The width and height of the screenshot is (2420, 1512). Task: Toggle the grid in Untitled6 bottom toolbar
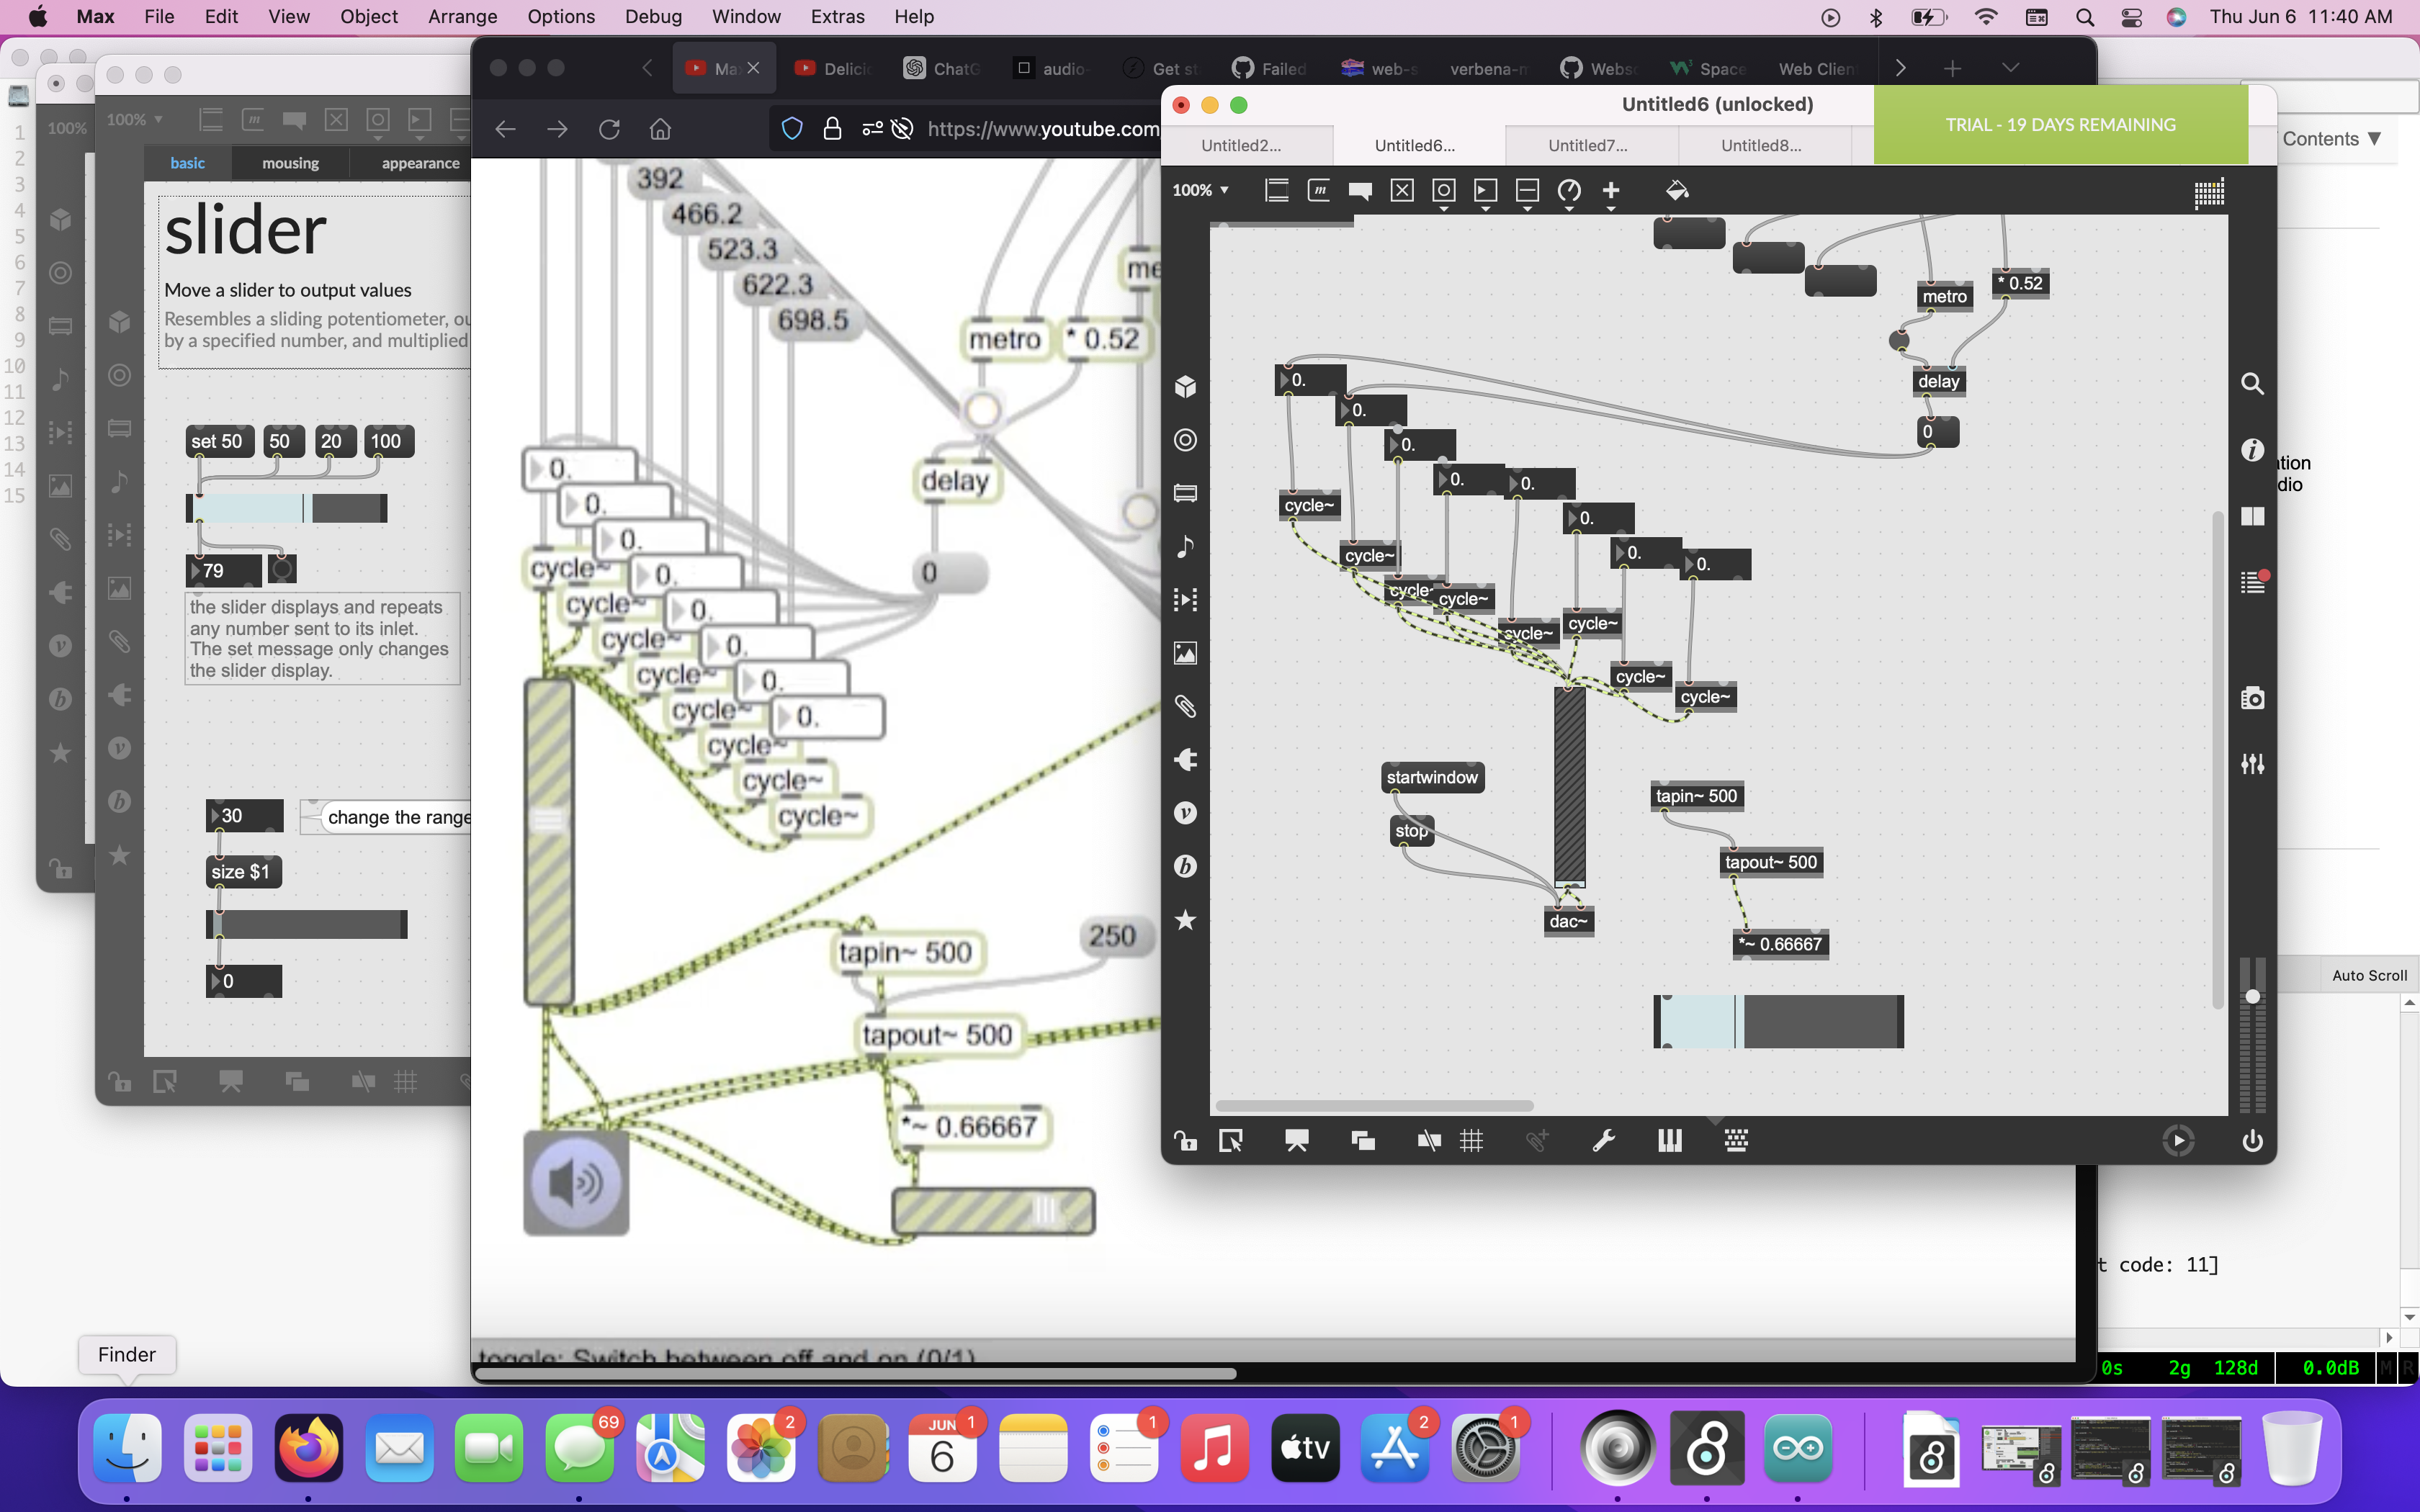click(1471, 1140)
